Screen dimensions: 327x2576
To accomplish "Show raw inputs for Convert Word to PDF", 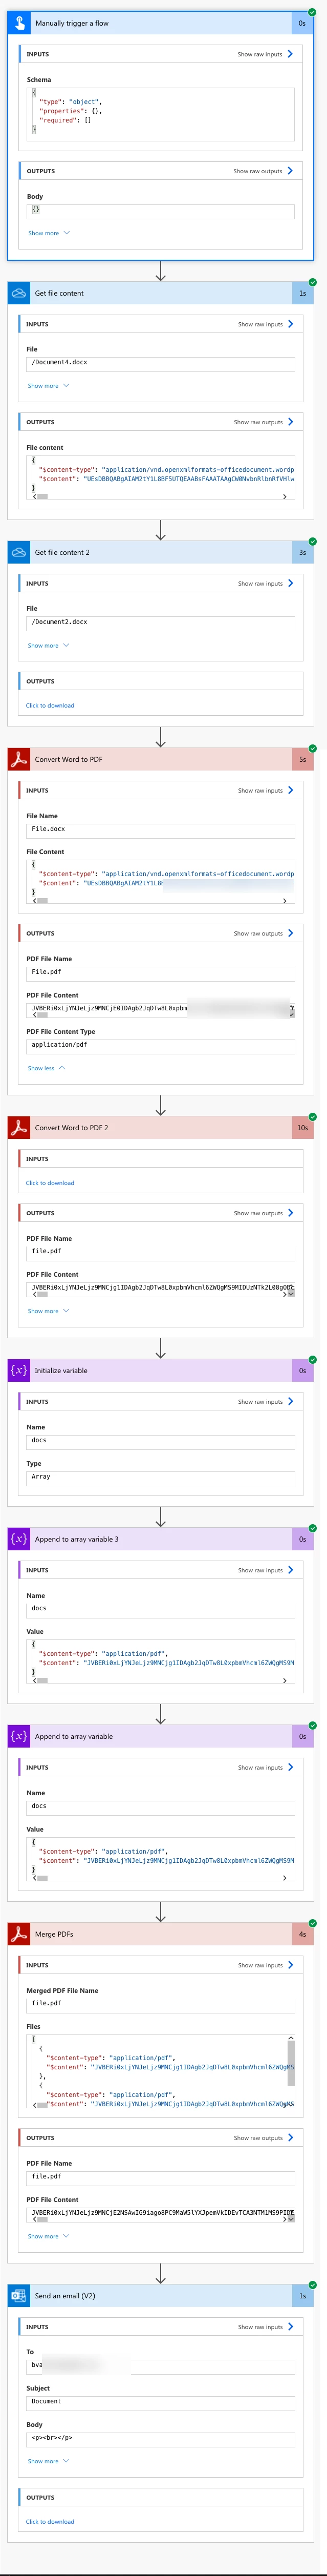I will point(265,790).
